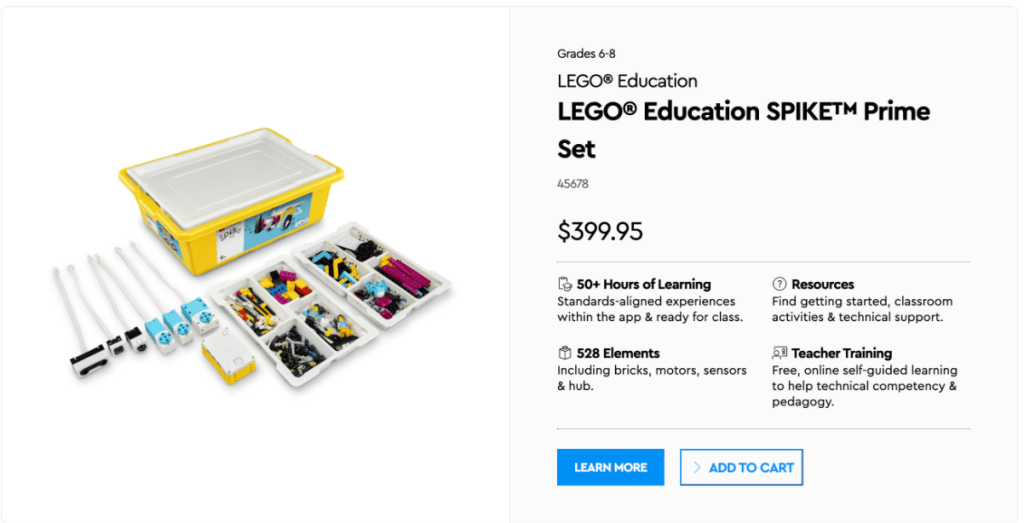Select the 528 Elements heading
This screenshot has width=1024, height=523.
[x=617, y=353]
